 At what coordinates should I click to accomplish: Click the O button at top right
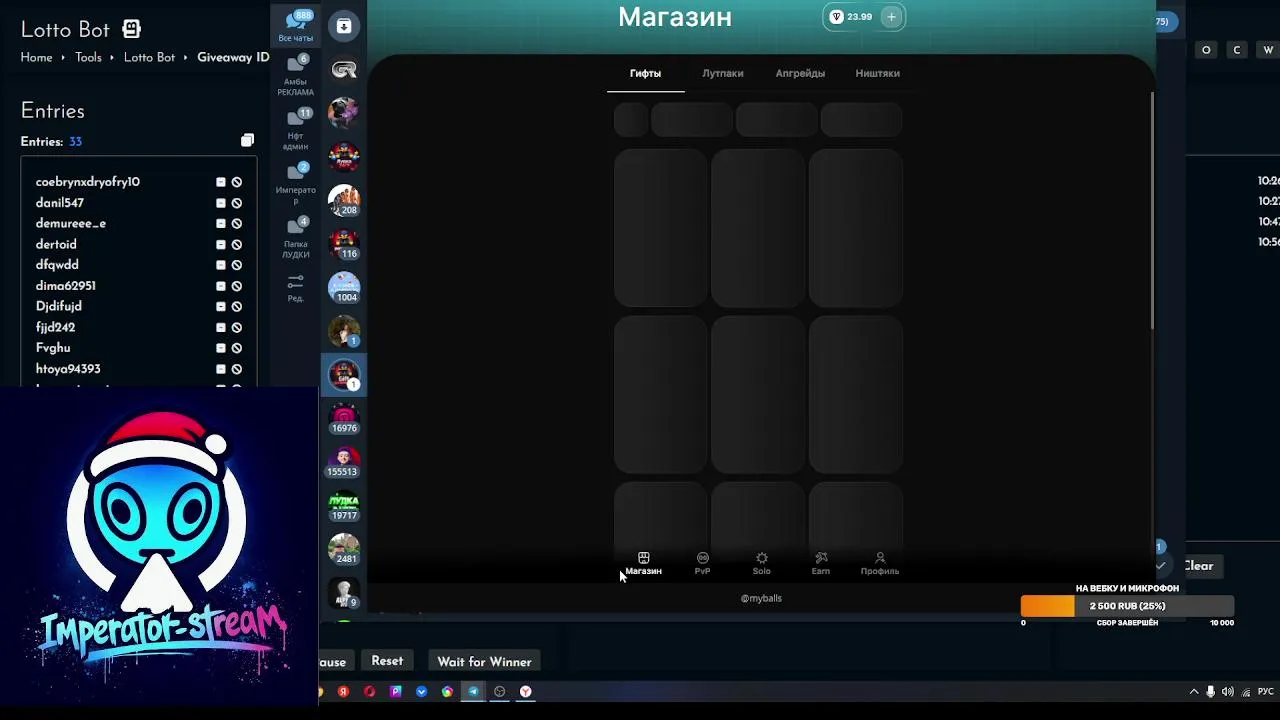pos(1206,50)
